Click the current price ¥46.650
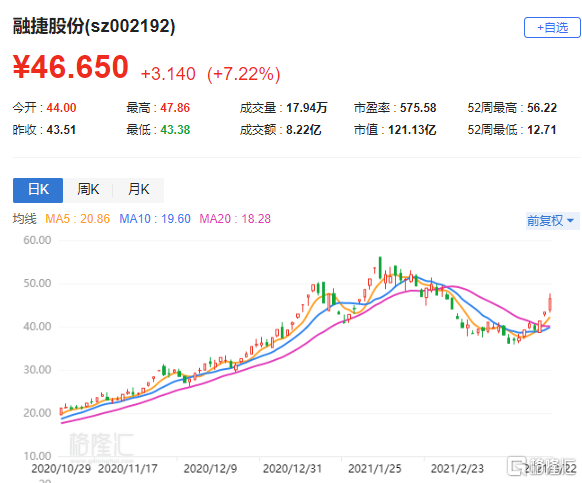Image resolution: width=582 pixels, height=483 pixels. pyautogui.click(x=71, y=67)
